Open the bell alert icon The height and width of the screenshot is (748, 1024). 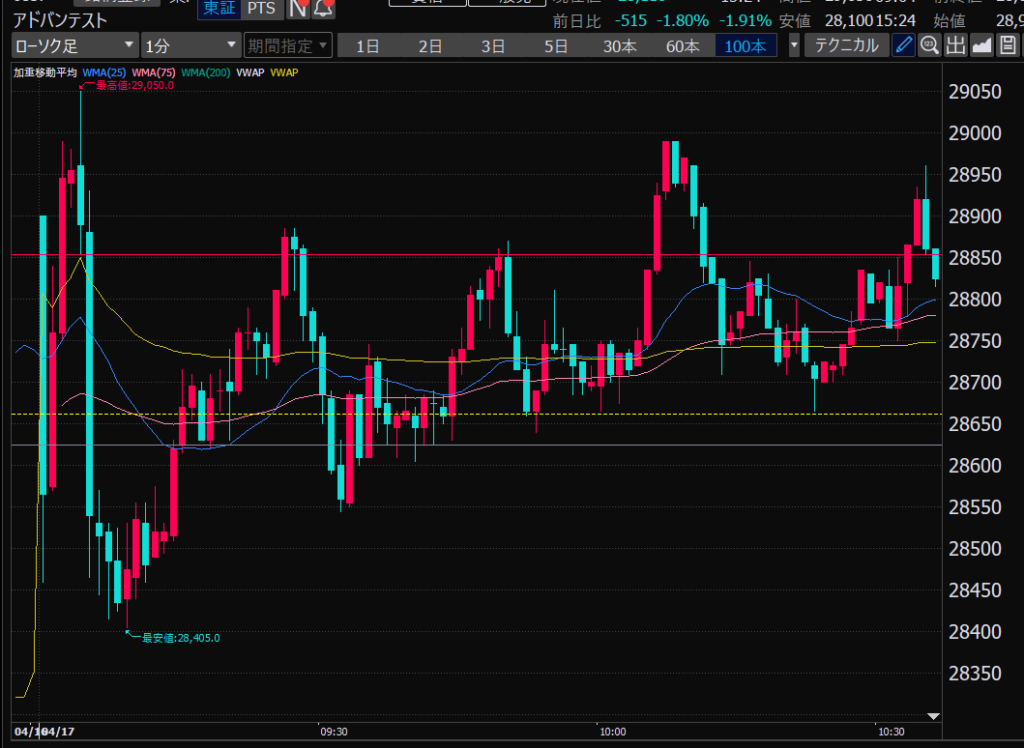[x=323, y=8]
